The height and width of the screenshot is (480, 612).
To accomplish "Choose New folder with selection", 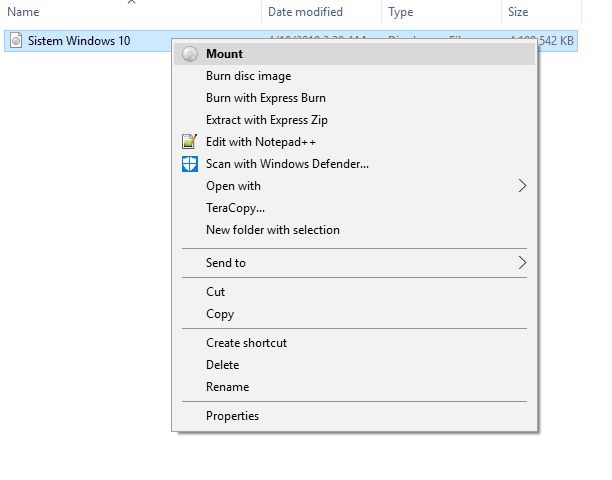I will tap(354, 230).
